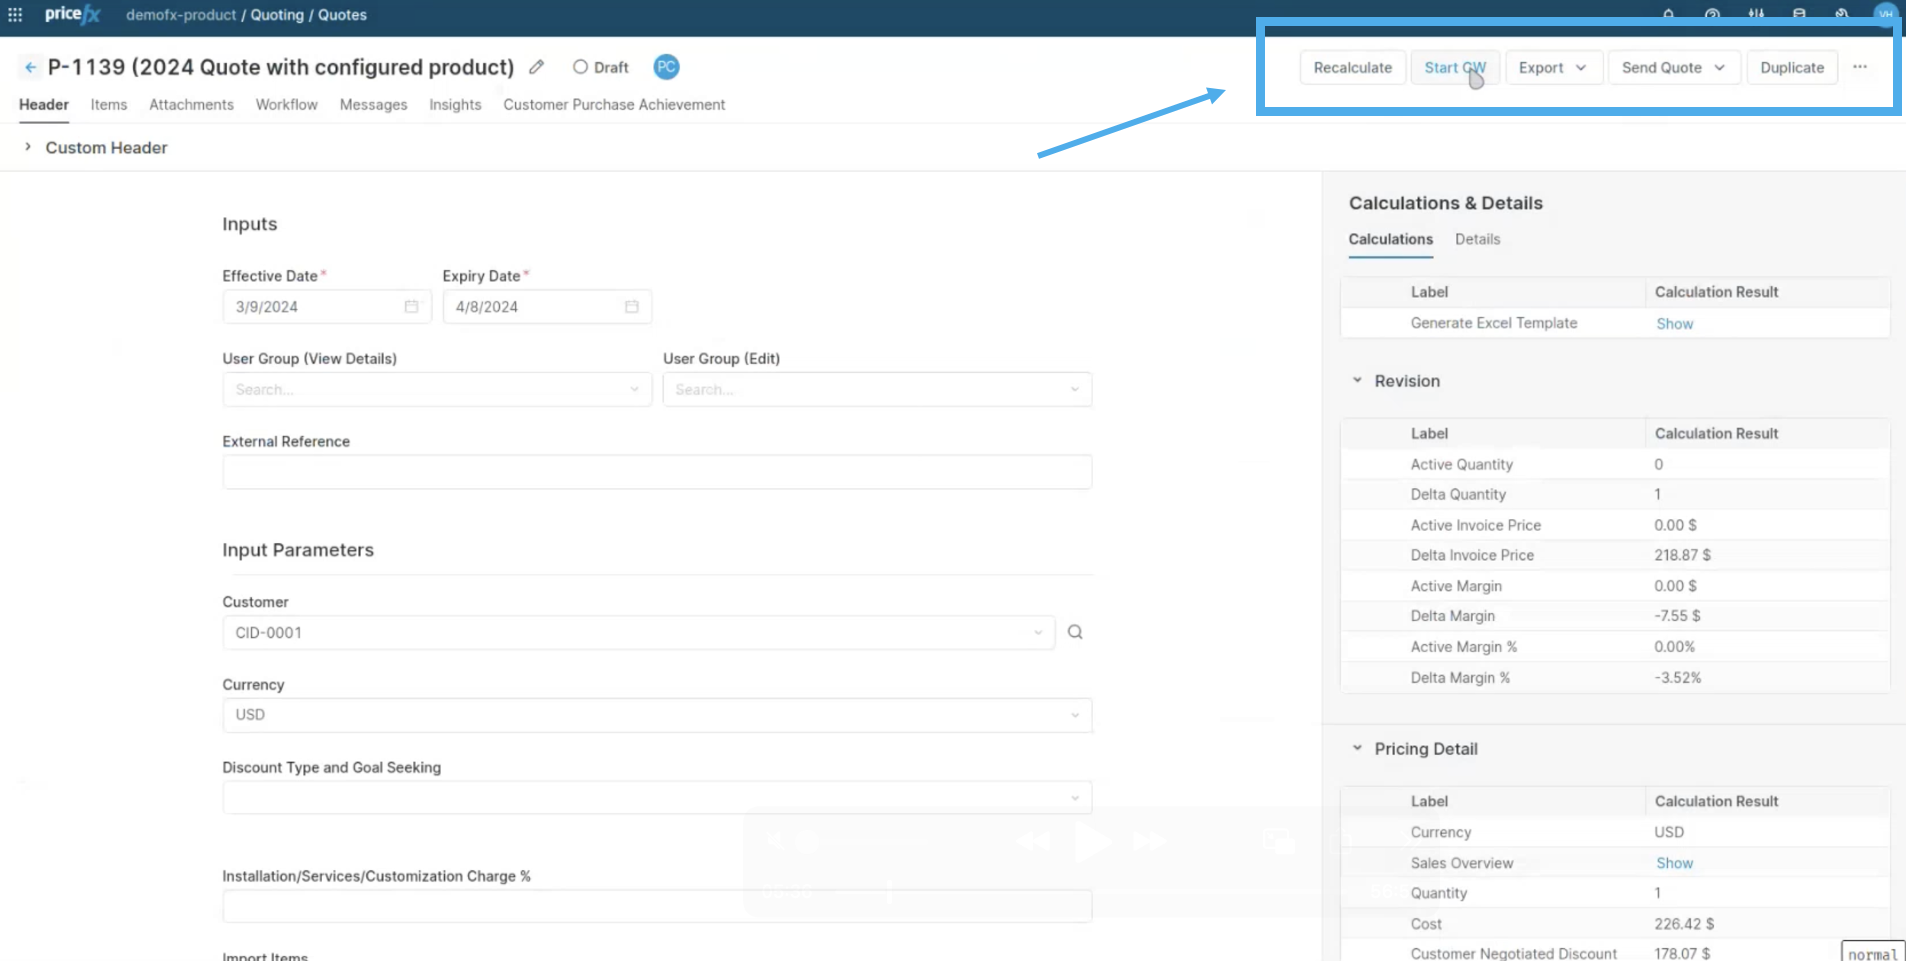Open the app launcher grid icon
This screenshot has width=1906, height=980.
pyautogui.click(x=15, y=15)
